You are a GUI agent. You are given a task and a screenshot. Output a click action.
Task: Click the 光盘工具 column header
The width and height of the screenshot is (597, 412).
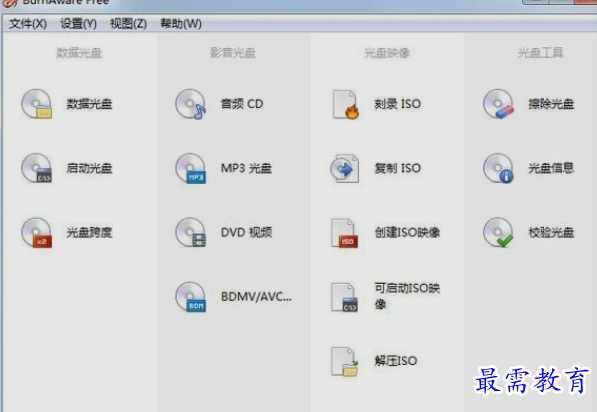pyautogui.click(x=540, y=53)
